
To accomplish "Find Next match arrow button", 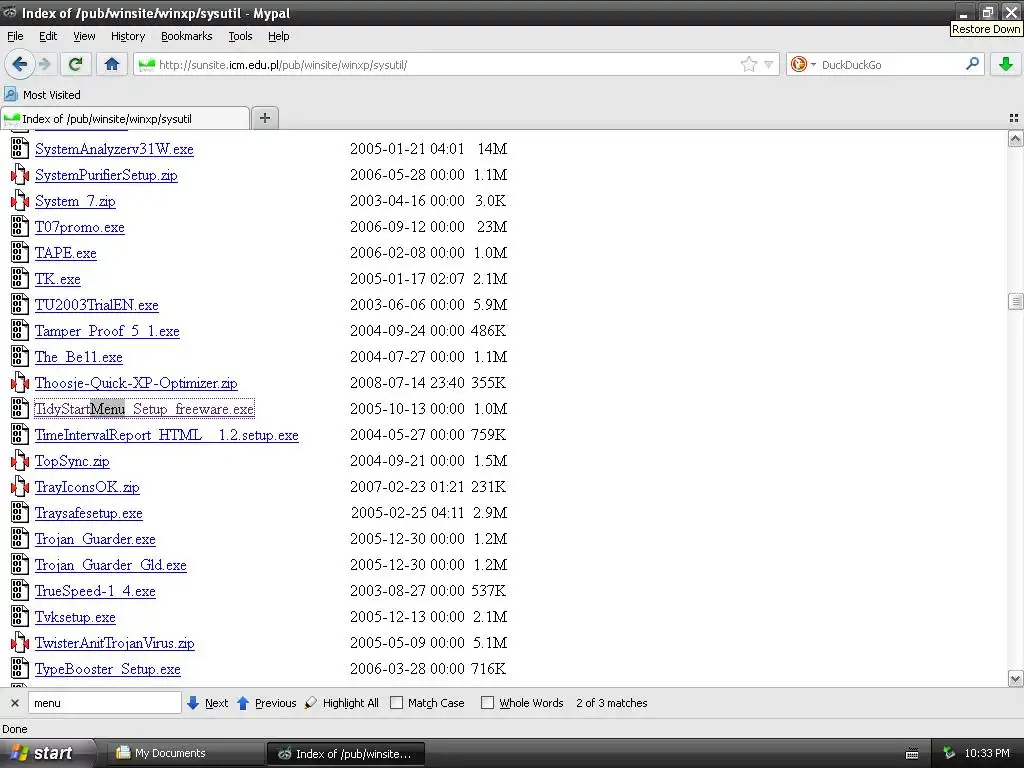I will (207, 703).
